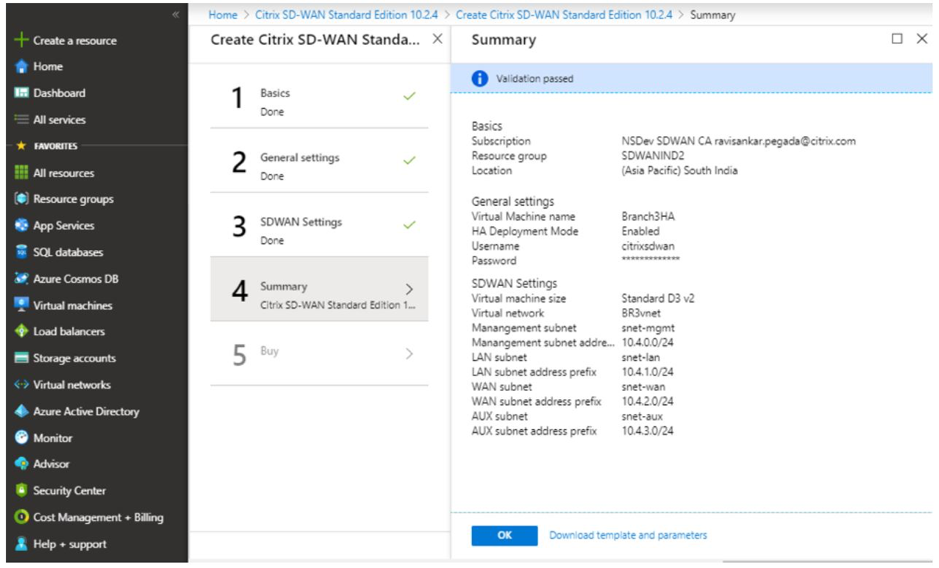Click resource group value SDWANIND2
The height and width of the screenshot is (568, 939).
click(x=653, y=156)
